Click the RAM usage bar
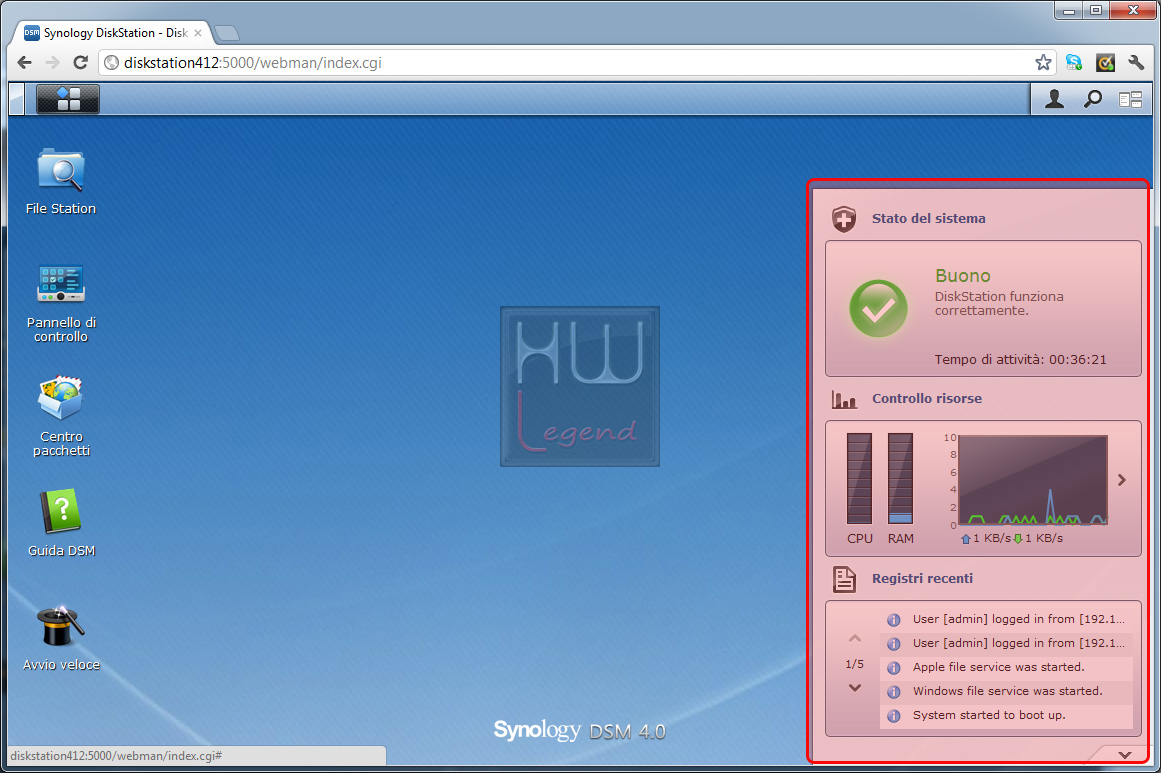This screenshot has height=773, width=1161. tap(900, 479)
